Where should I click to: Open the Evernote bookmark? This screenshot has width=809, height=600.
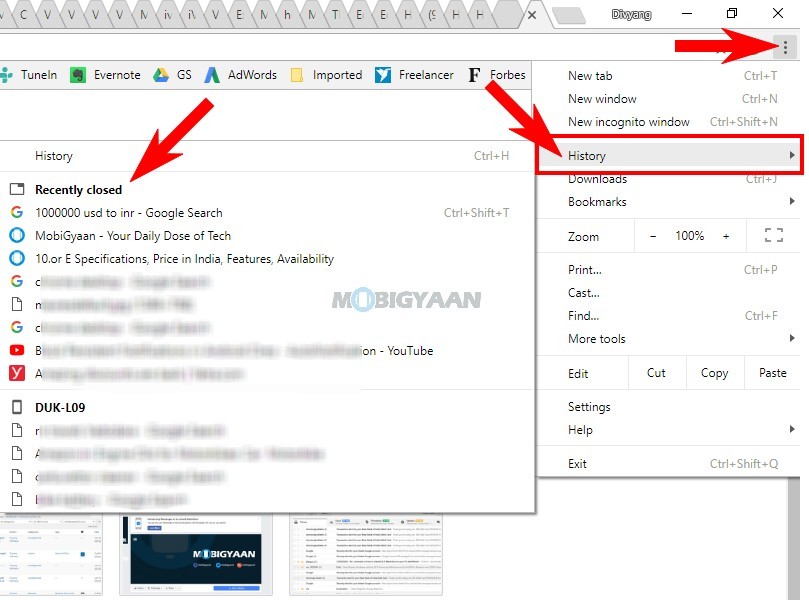[x=105, y=75]
